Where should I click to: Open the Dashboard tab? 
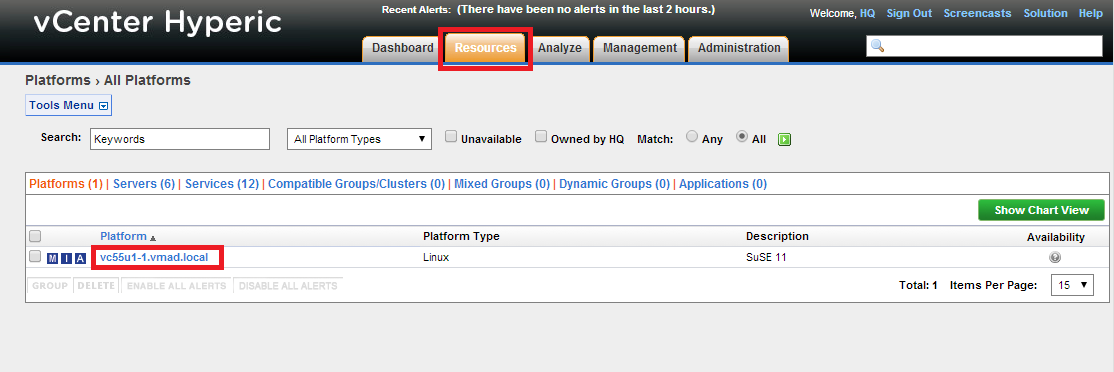click(x=402, y=48)
